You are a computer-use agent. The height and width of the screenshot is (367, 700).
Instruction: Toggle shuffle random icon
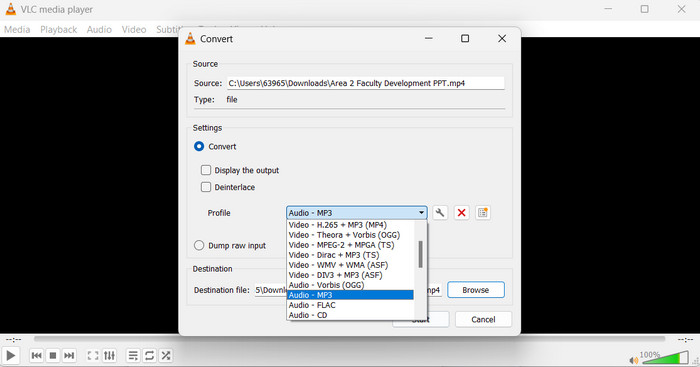[166, 355]
